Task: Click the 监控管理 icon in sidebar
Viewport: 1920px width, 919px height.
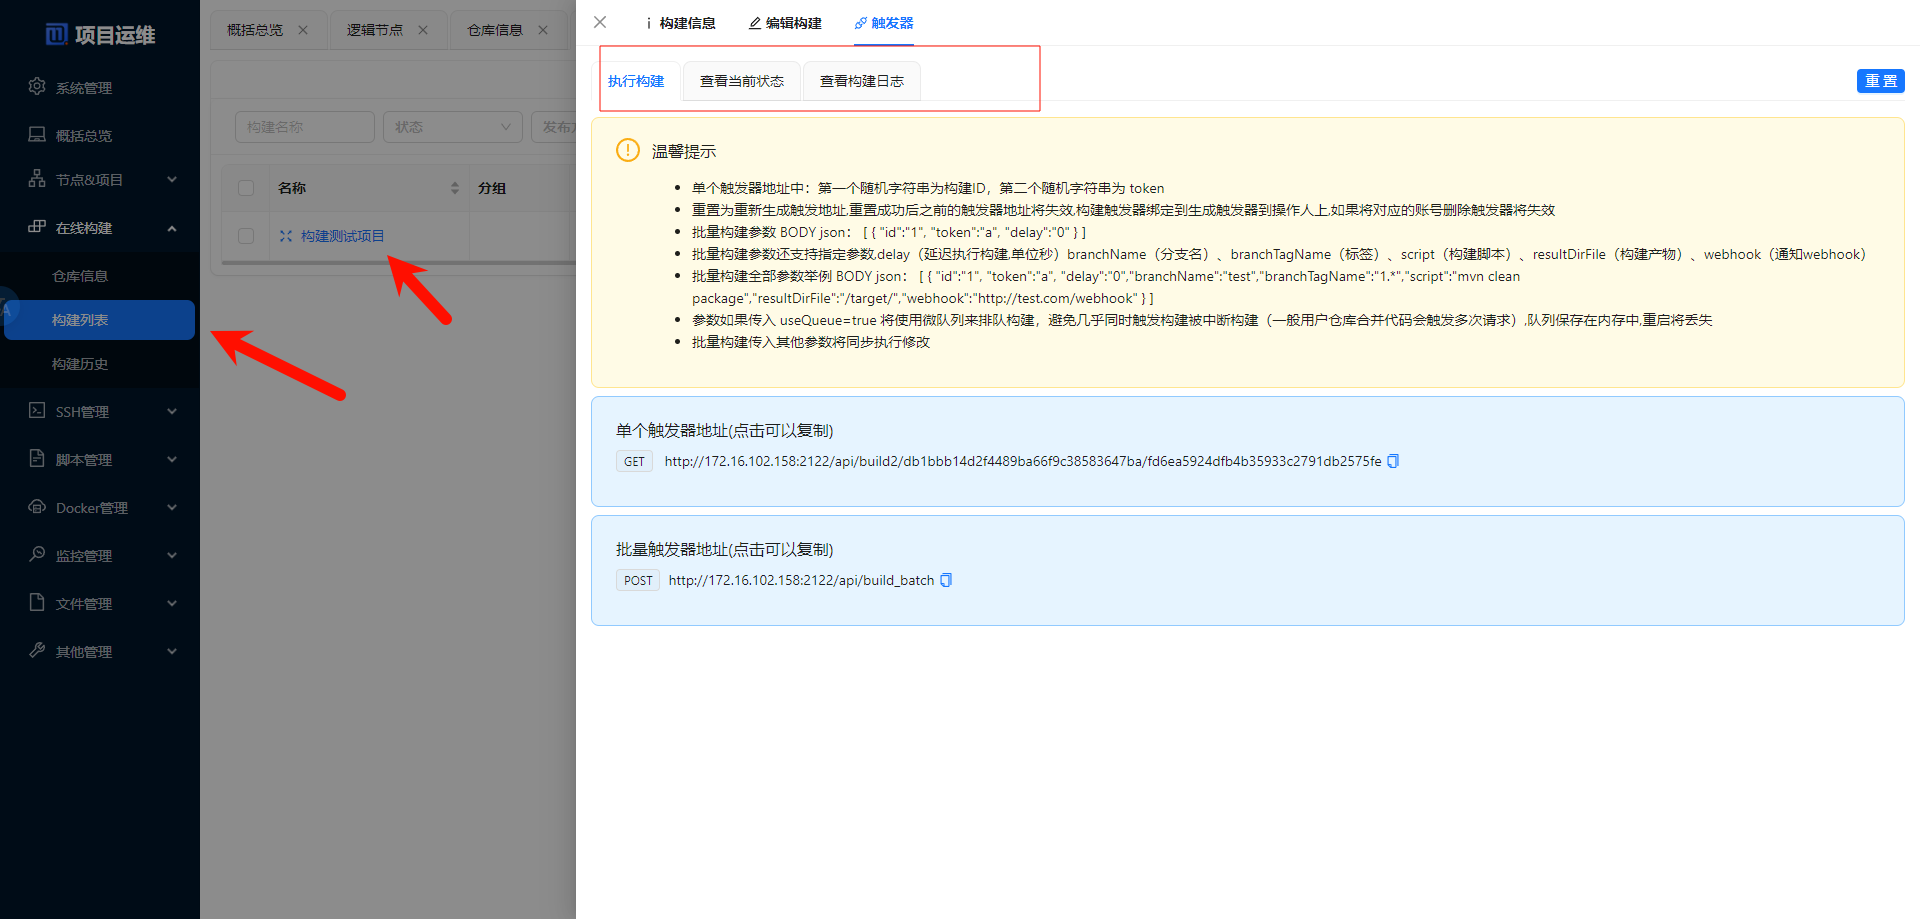Action: click(37, 554)
